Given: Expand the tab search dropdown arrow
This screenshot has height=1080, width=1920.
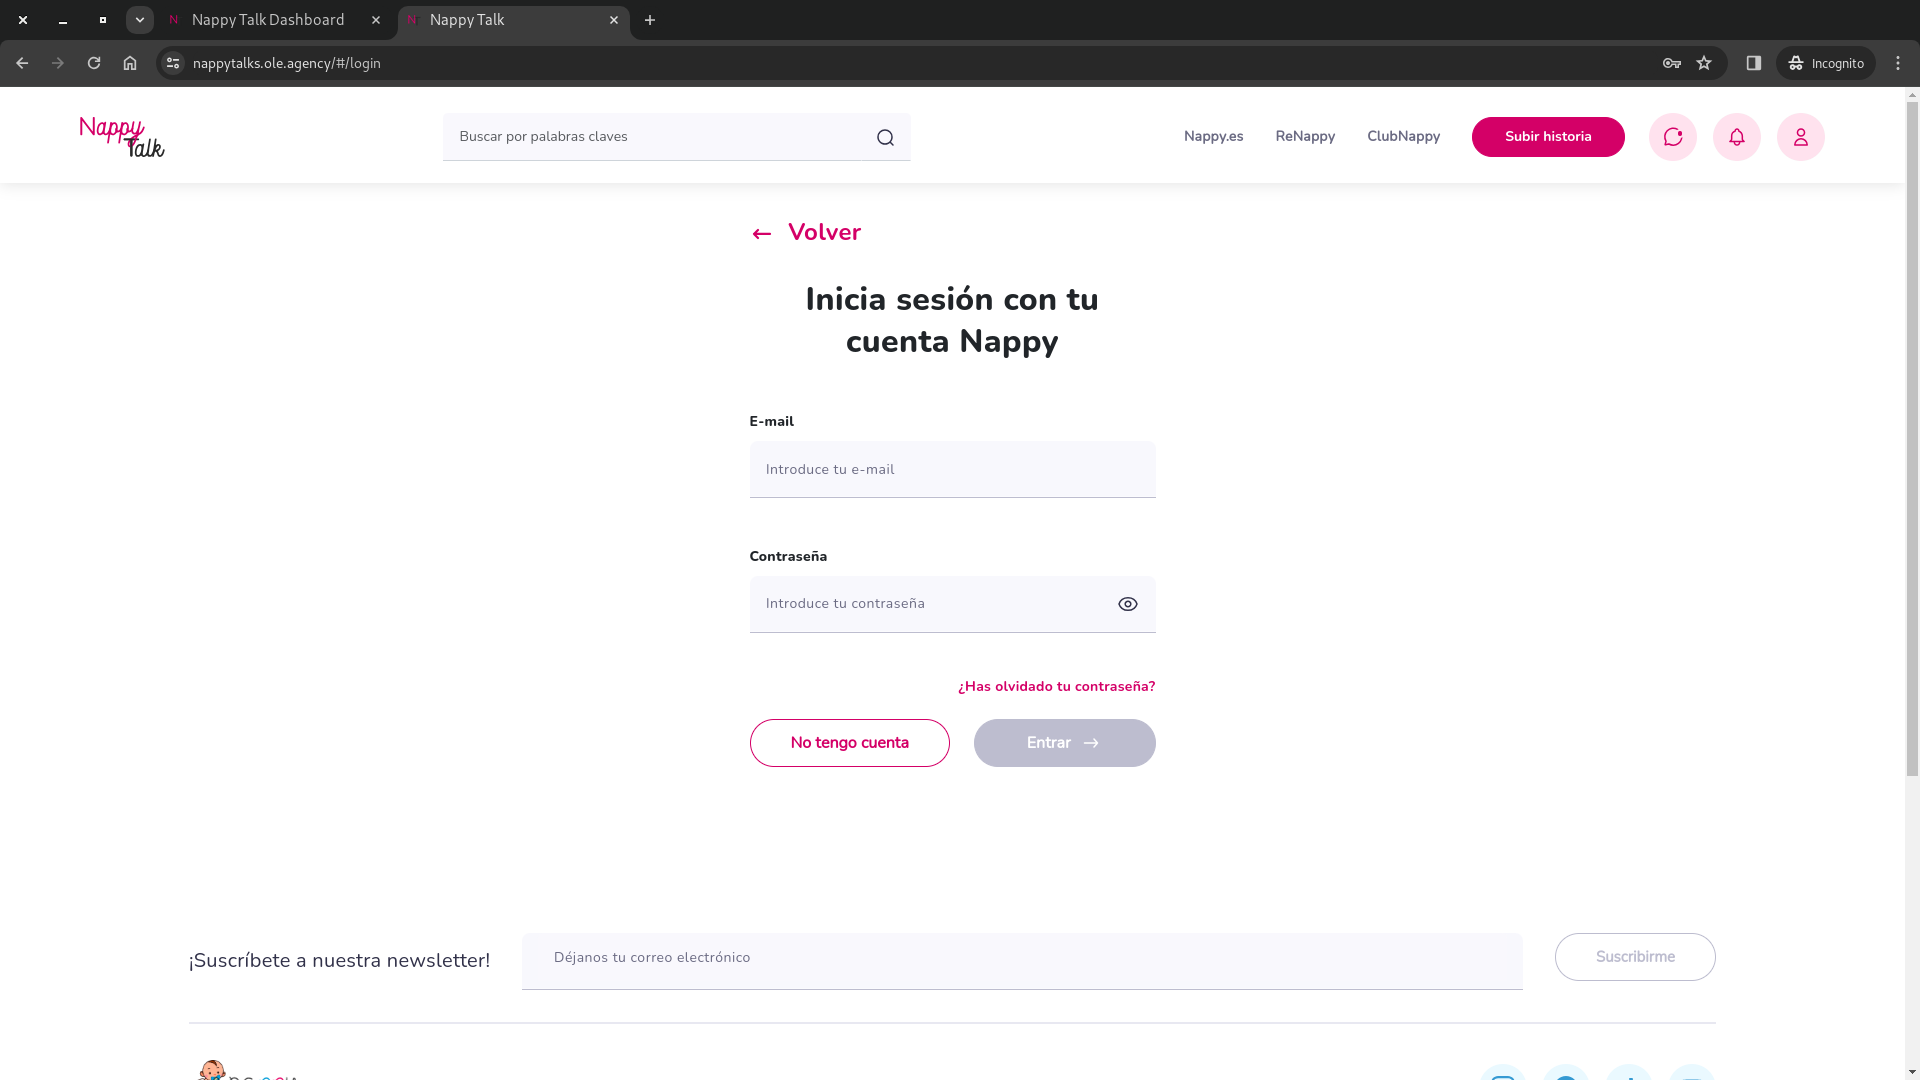Looking at the screenshot, I should tap(140, 20).
